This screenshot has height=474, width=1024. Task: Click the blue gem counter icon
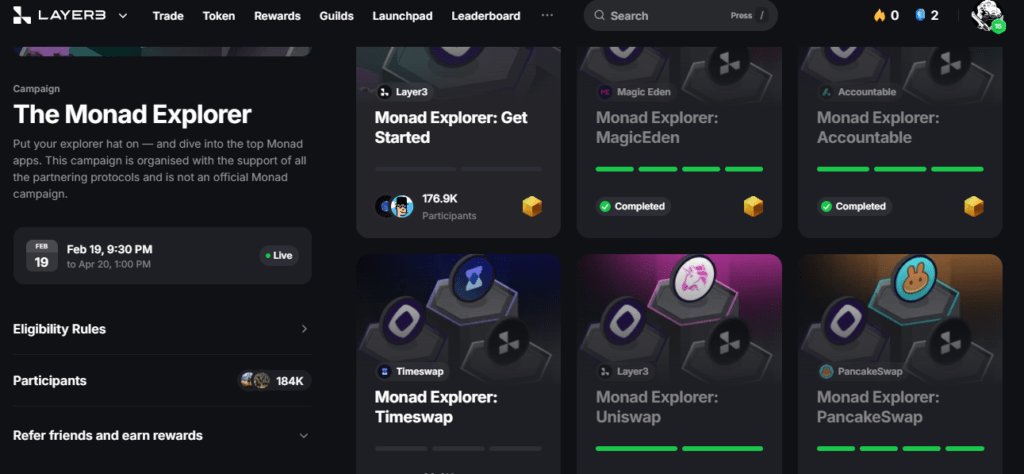[919, 16]
